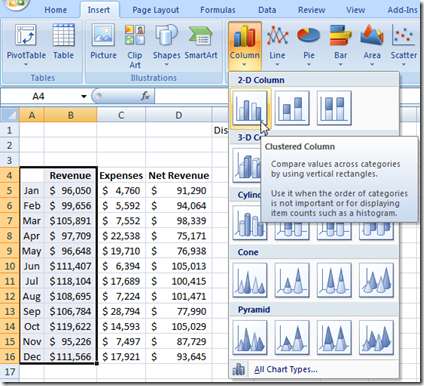The width and height of the screenshot is (424, 386).
Task: Select the 100% Stacked Cone chart
Action: pos(334,280)
